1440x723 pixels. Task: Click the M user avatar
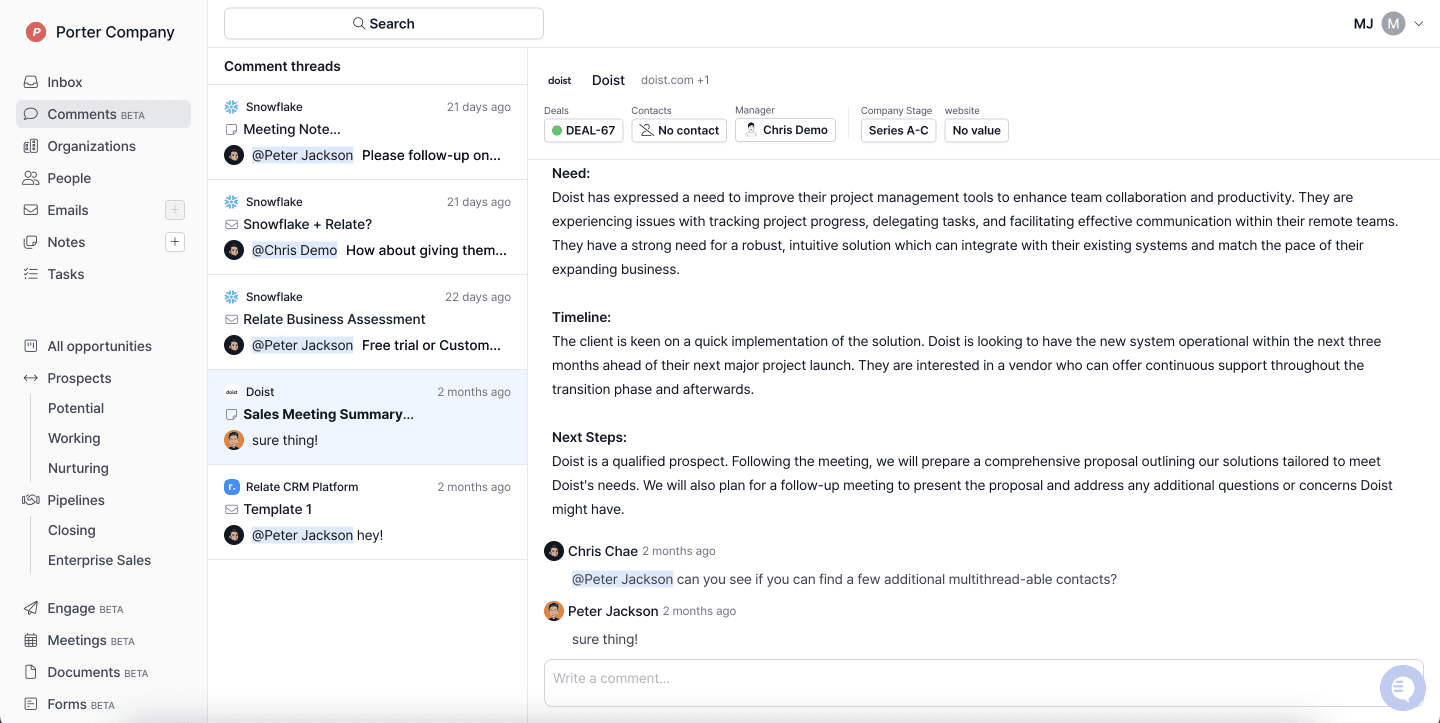point(1393,24)
